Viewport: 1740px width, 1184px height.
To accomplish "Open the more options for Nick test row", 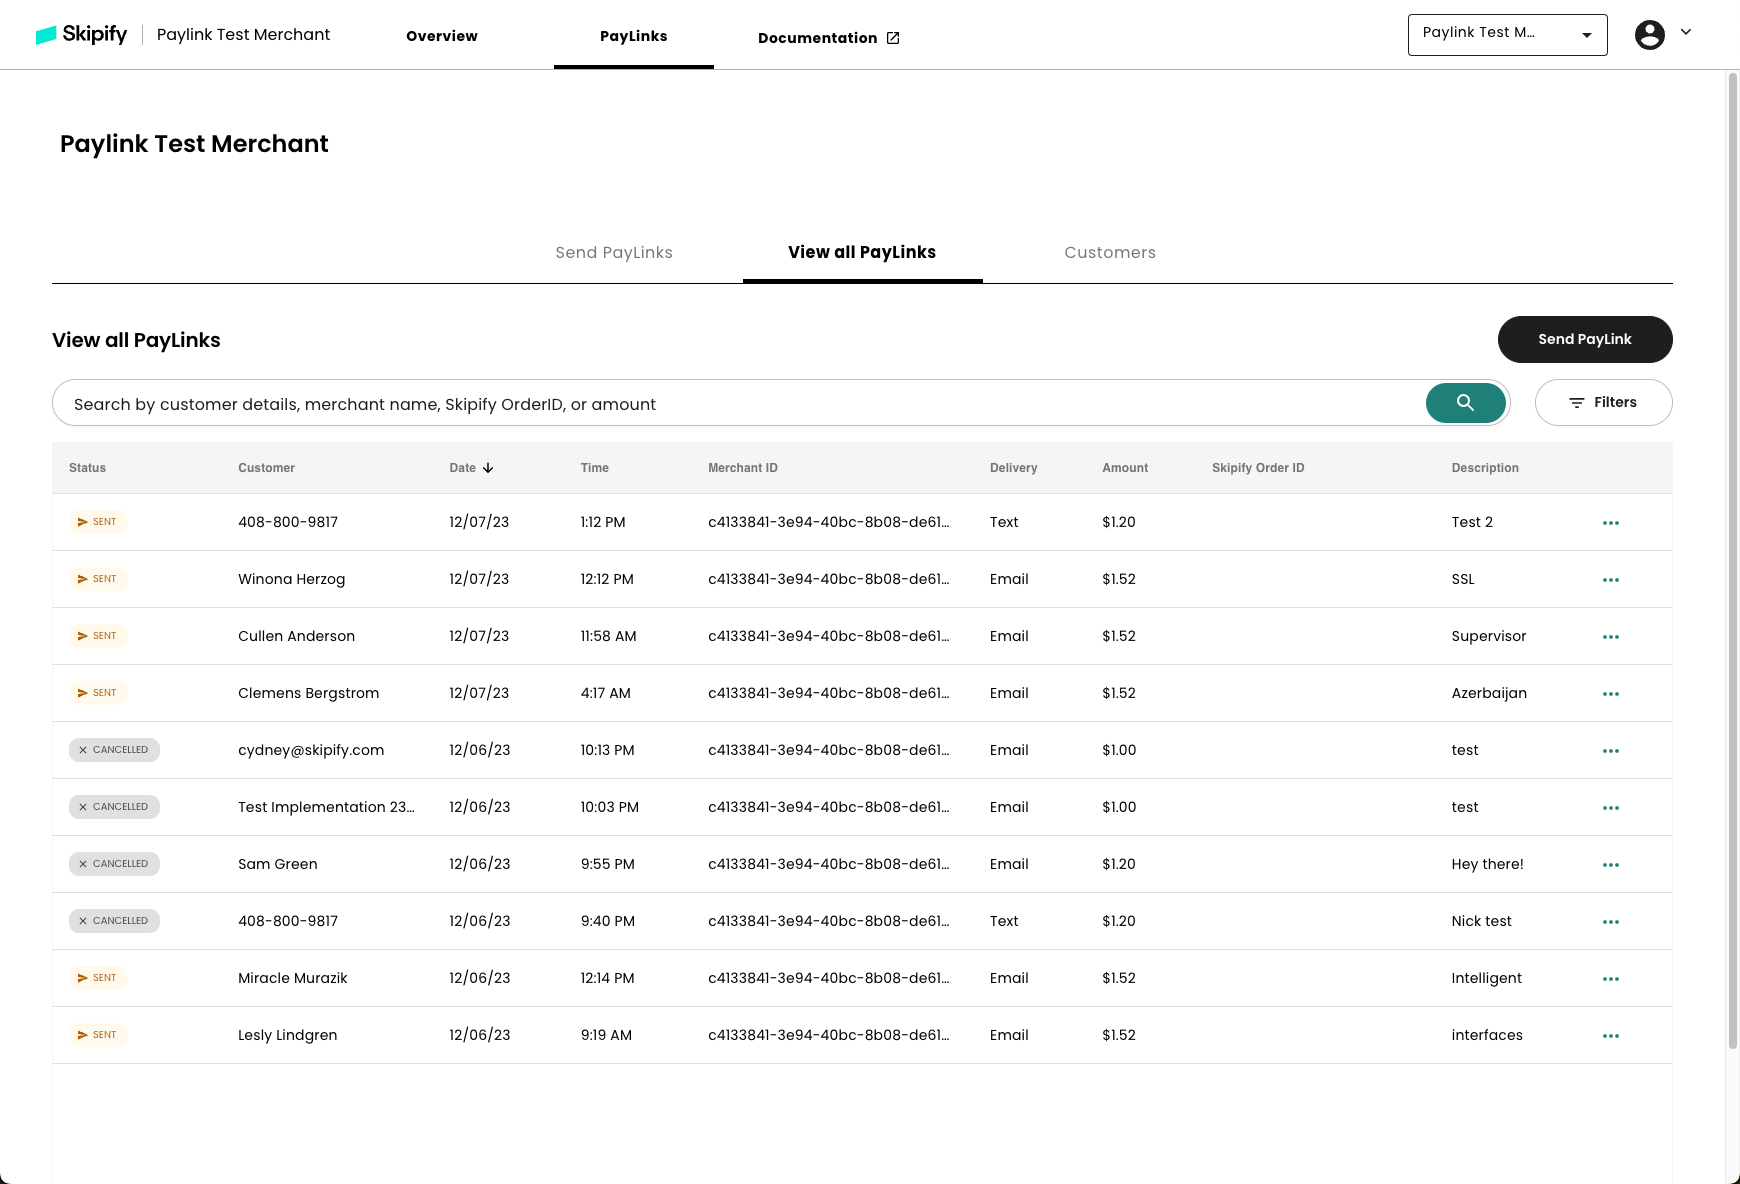I will pyautogui.click(x=1610, y=922).
